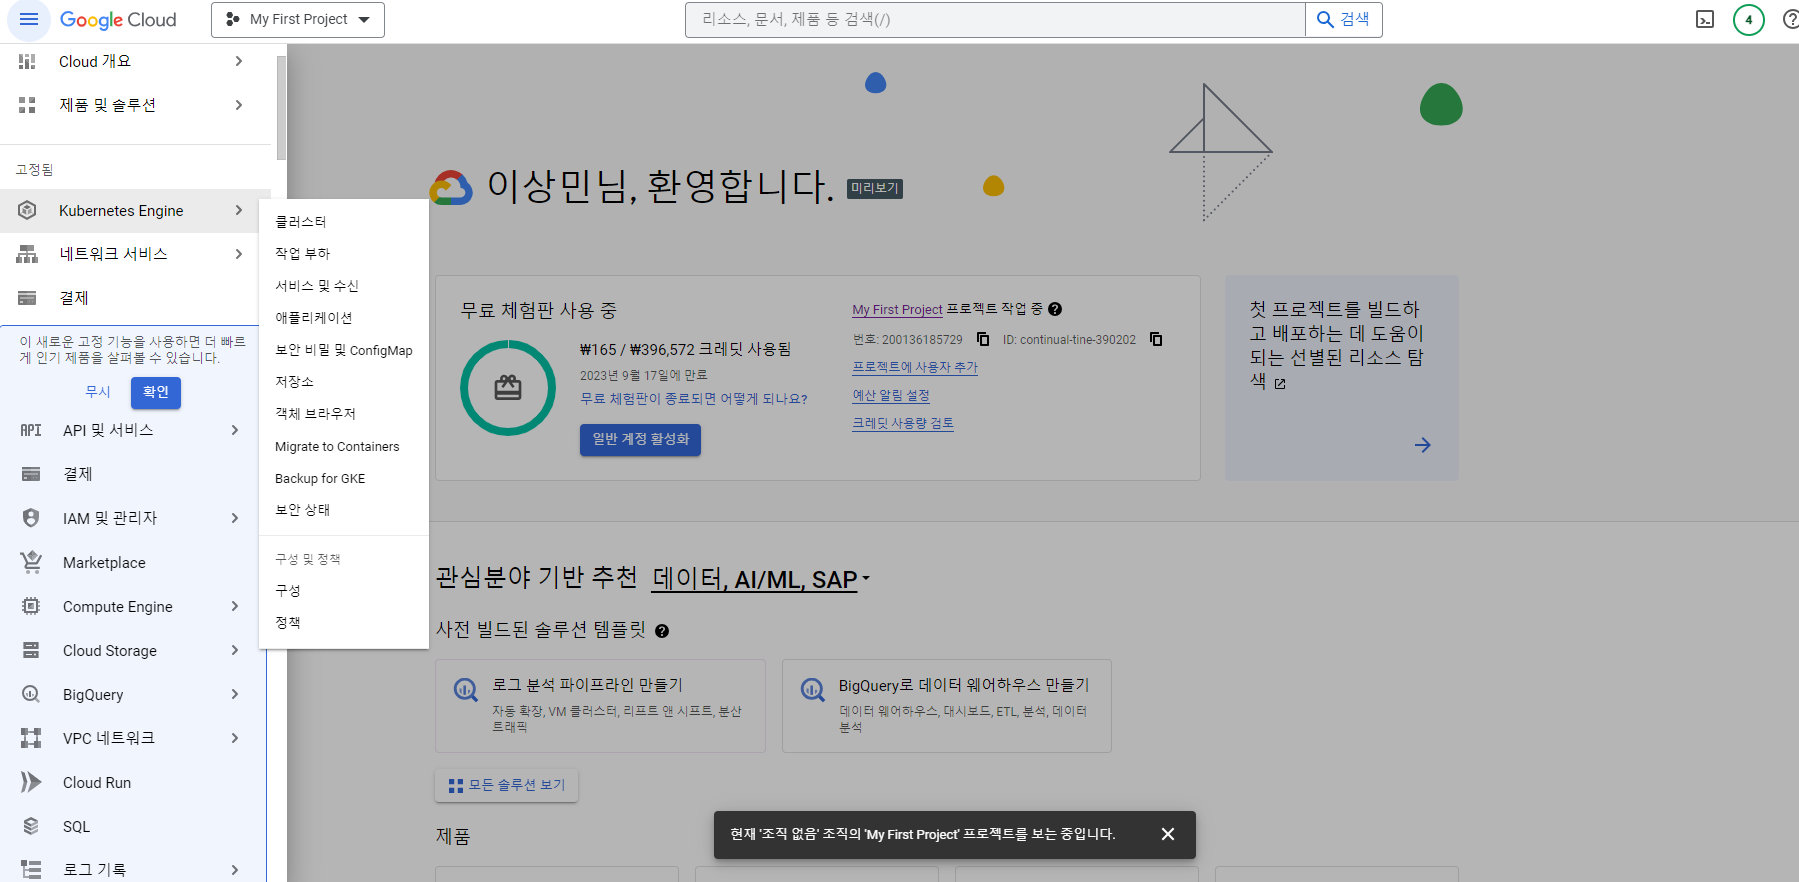
Task: Select 작업 부하 in Kubernetes submenu
Action: pyautogui.click(x=344, y=254)
